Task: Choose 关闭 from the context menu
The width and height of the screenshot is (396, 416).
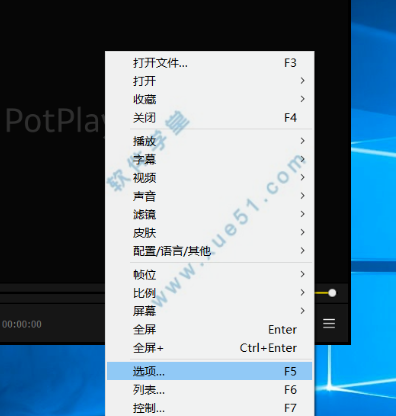Action: [x=209, y=117]
